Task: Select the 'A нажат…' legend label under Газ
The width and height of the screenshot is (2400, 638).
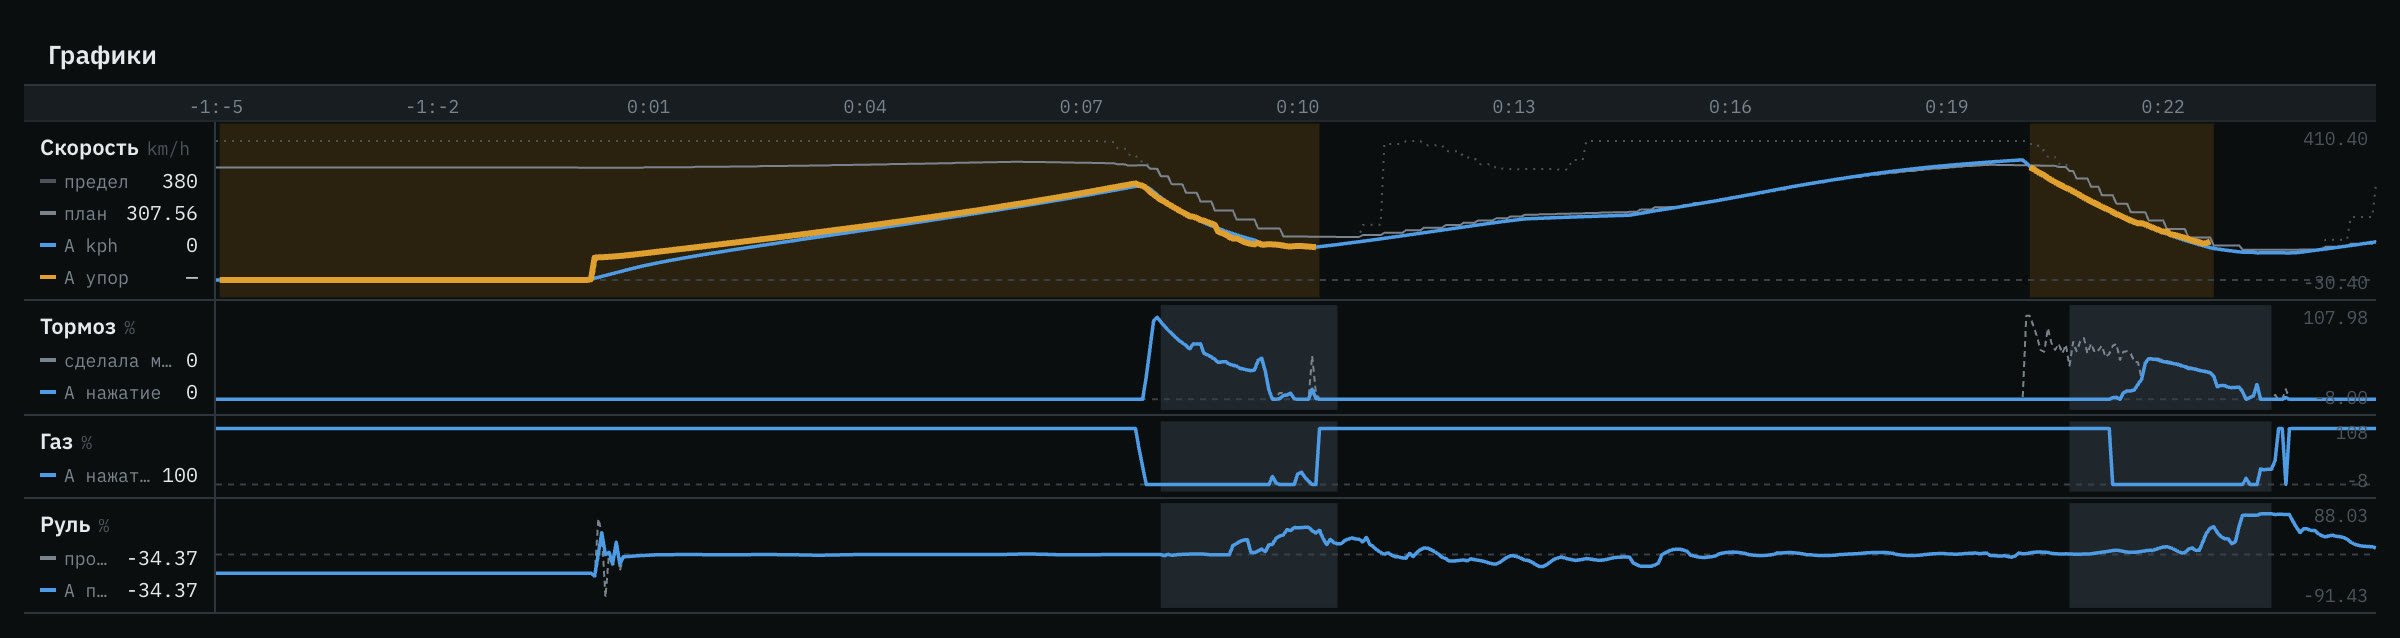Action: coord(107,476)
